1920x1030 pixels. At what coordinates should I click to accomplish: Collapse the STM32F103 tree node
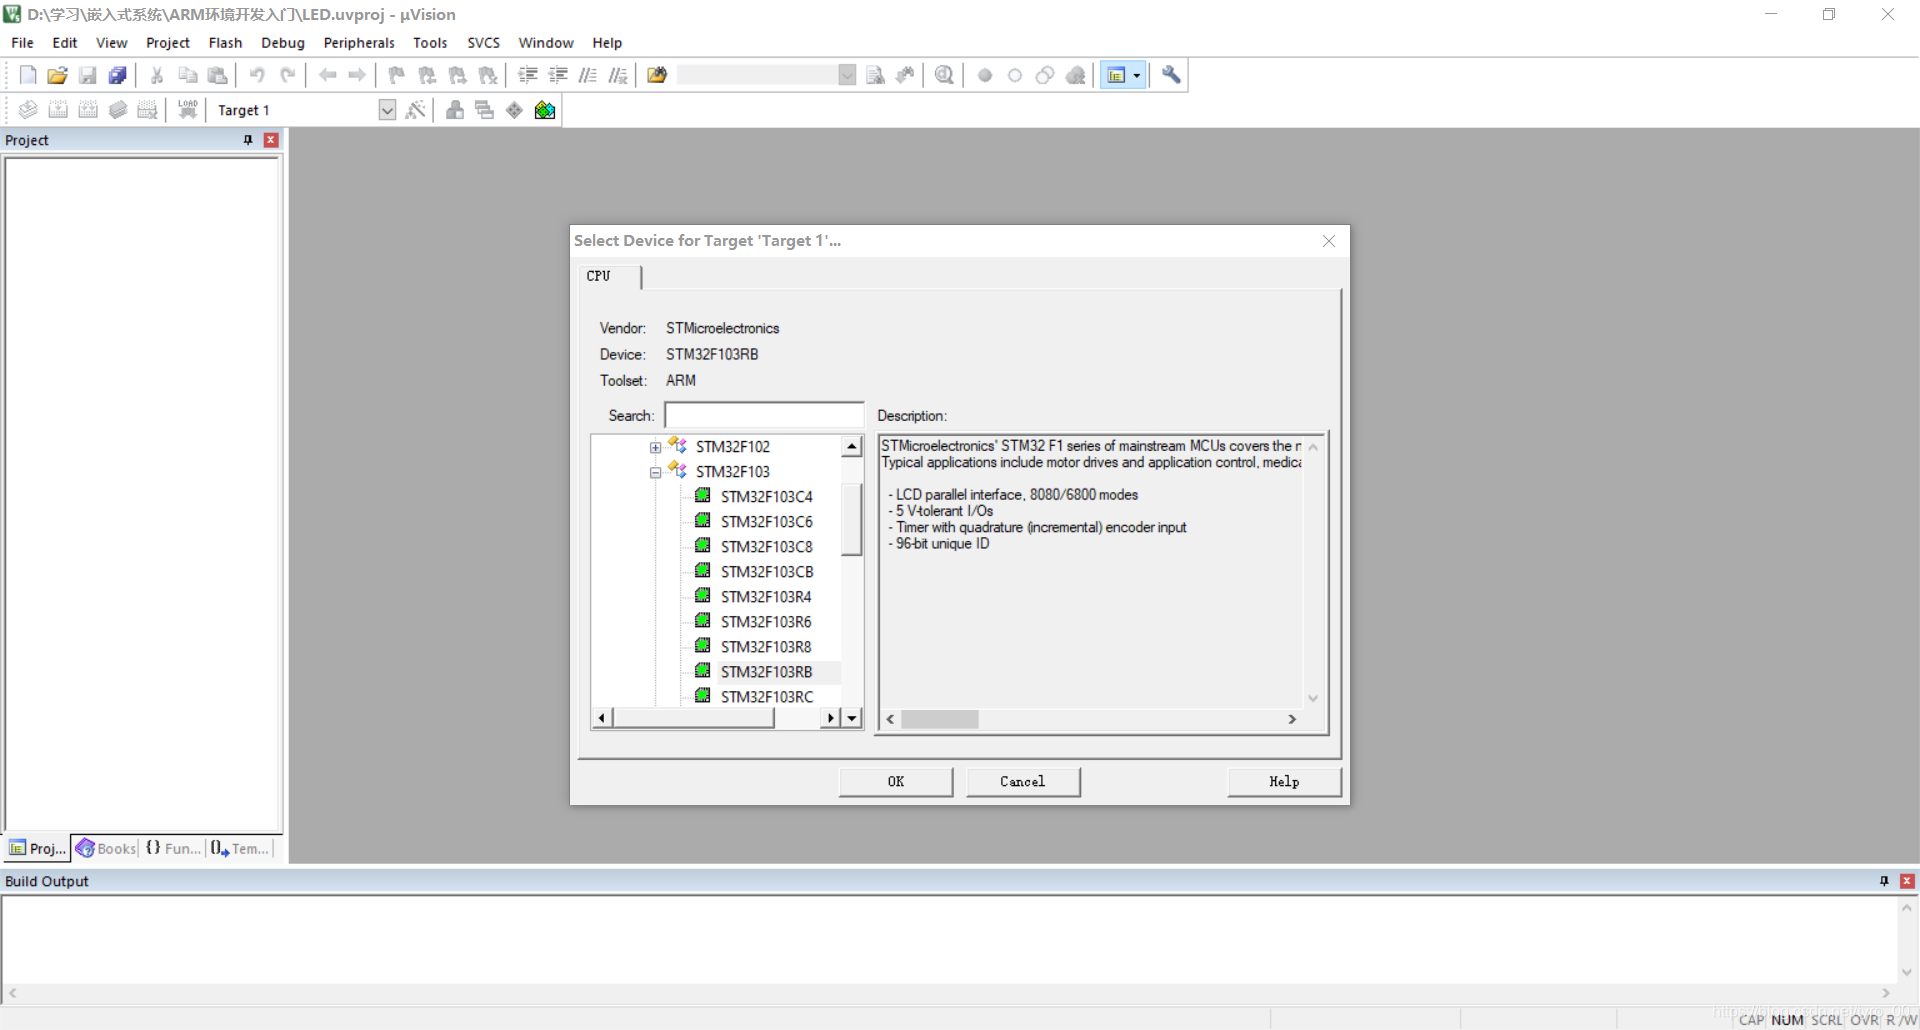pos(655,472)
